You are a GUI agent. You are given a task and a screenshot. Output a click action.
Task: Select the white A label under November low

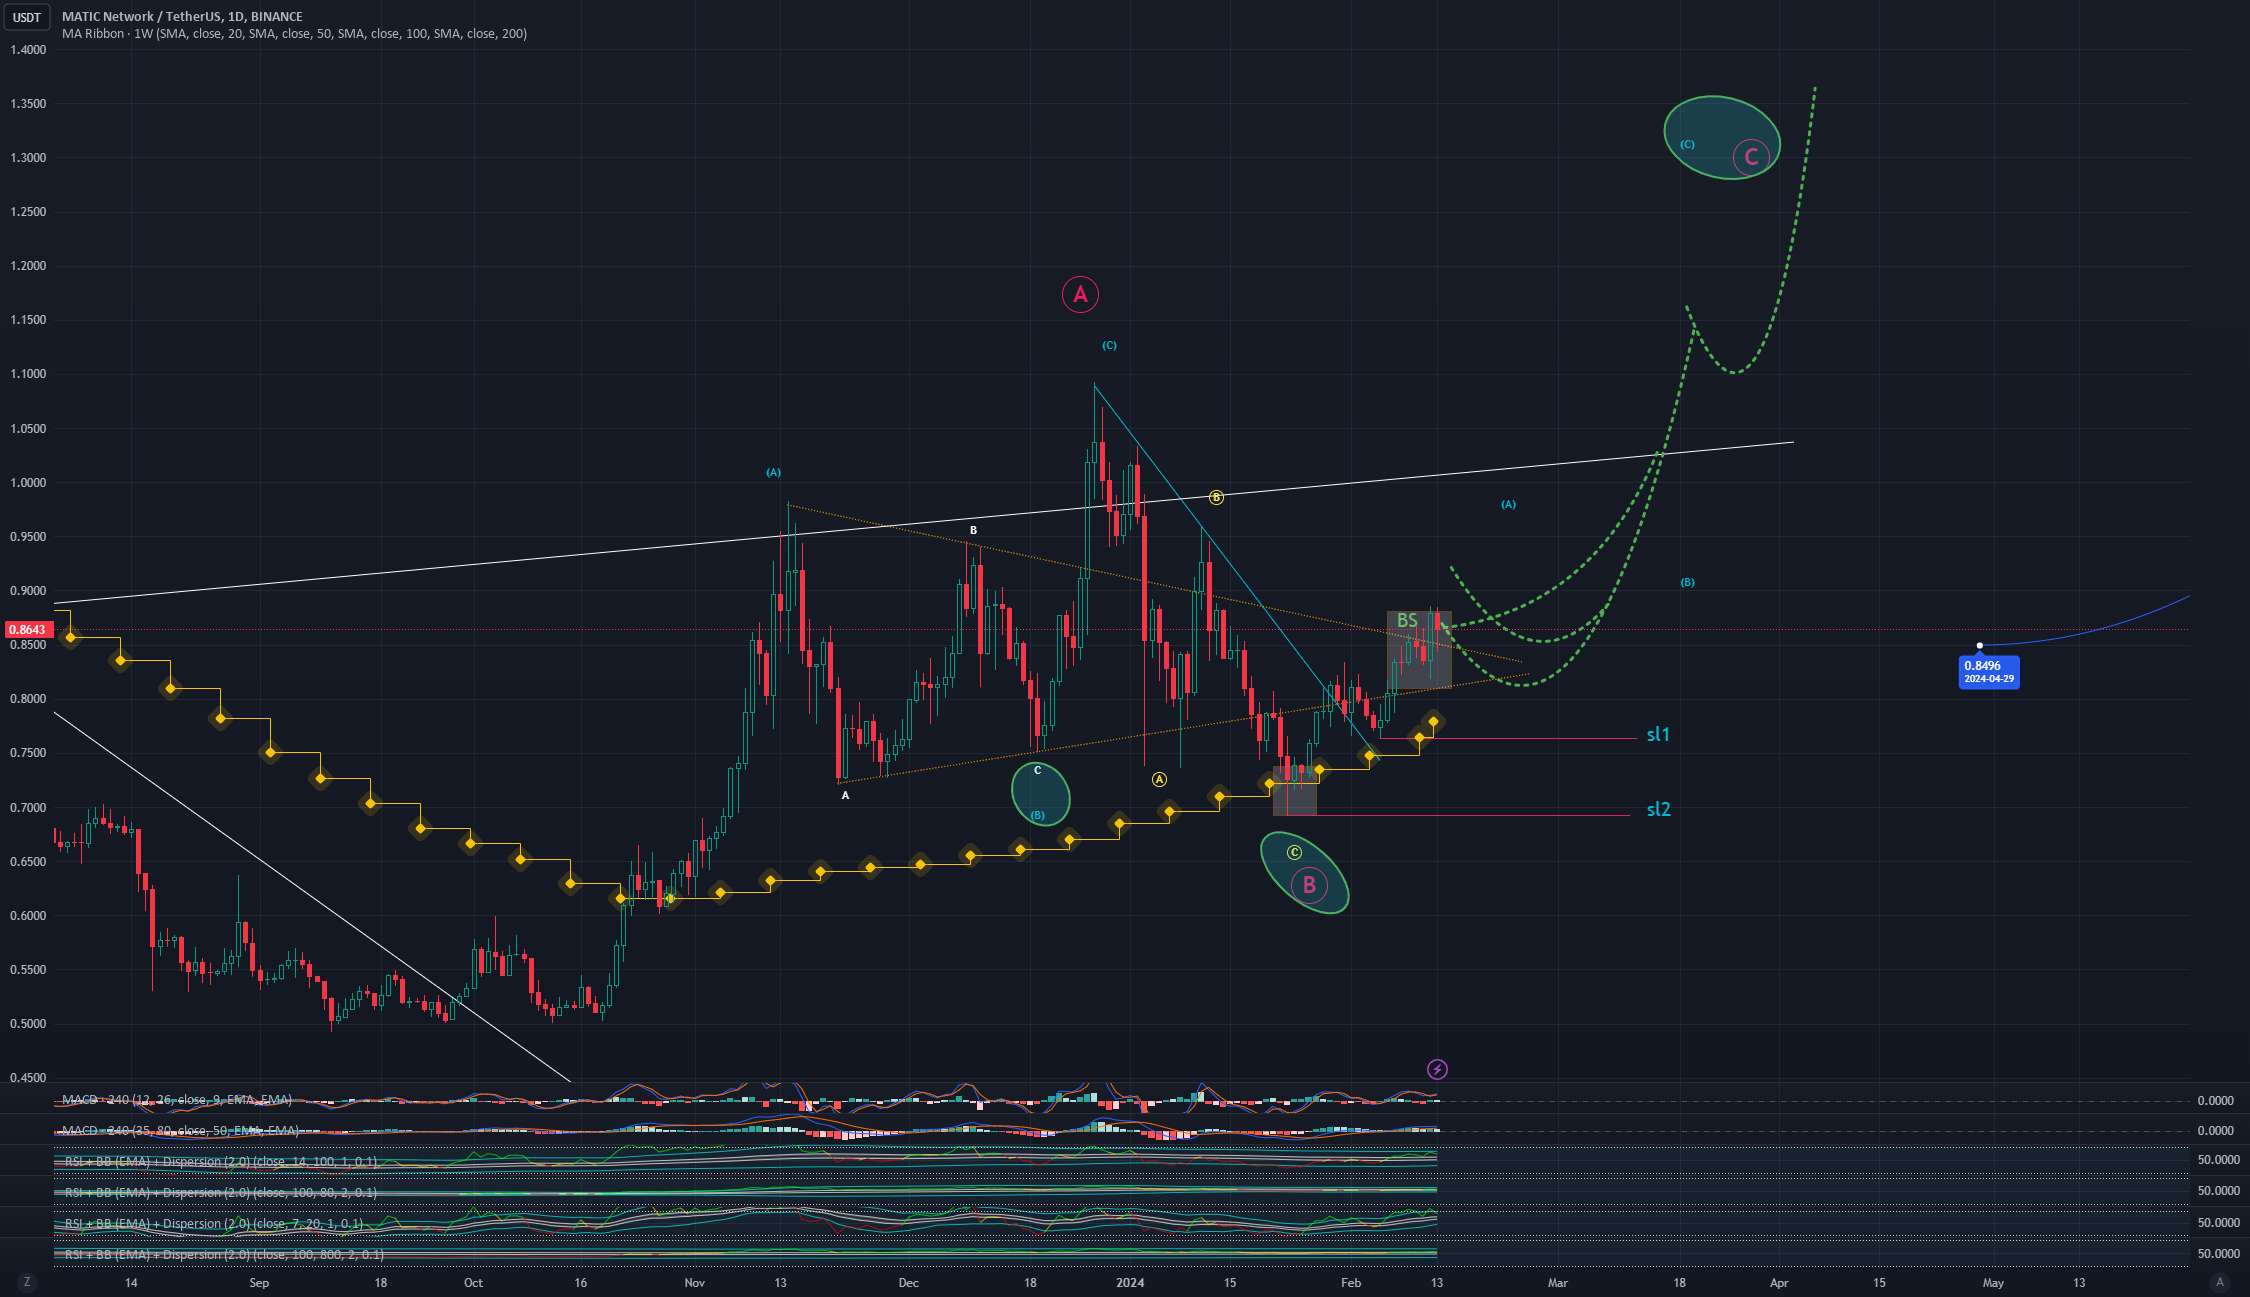[845, 796]
